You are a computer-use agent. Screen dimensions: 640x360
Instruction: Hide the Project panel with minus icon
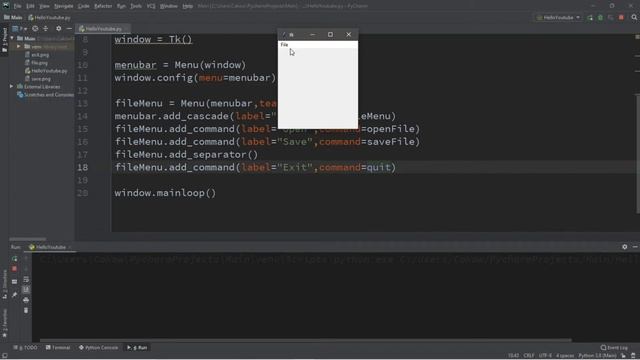point(69,29)
